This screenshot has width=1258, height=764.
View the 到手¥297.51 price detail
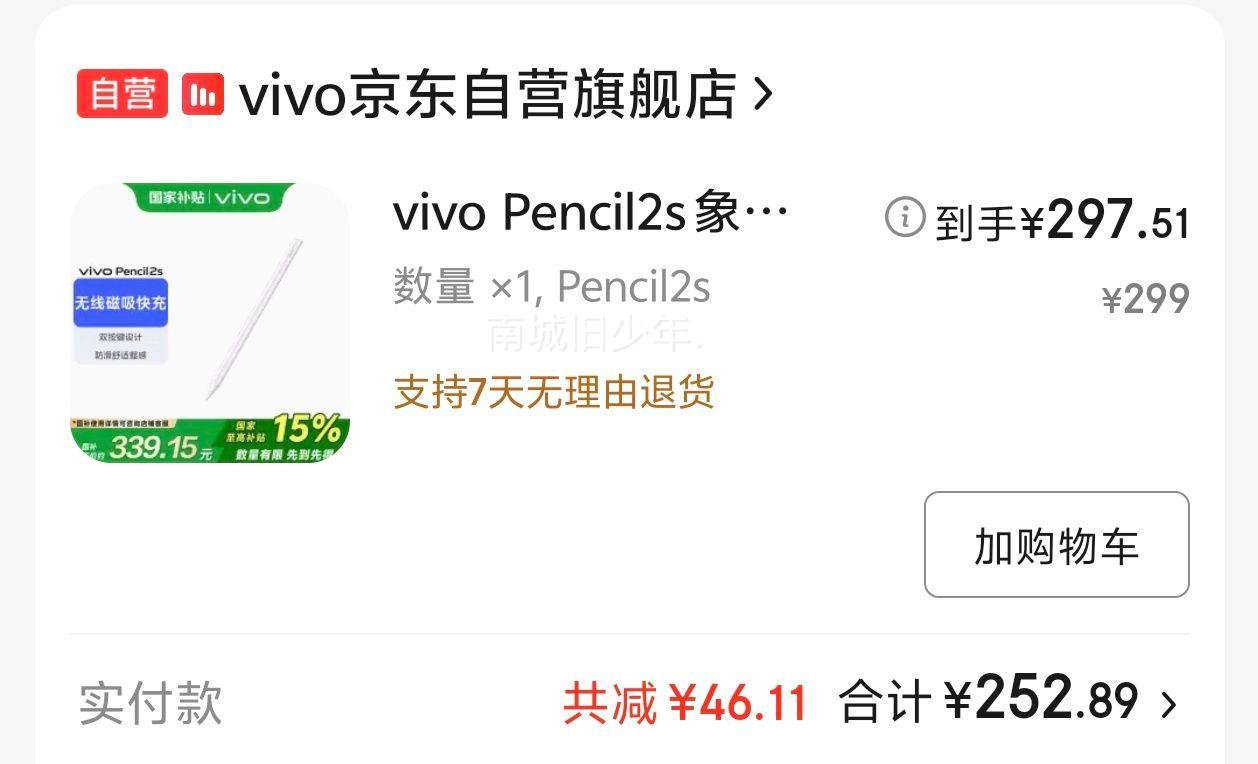click(x=1063, y=220)
